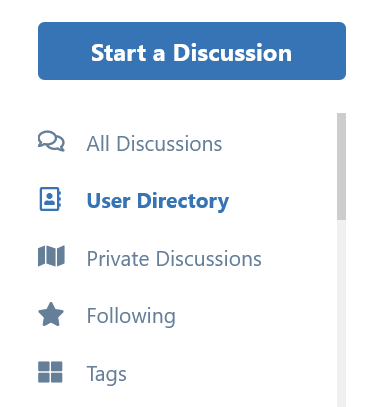
Task: Begin a new thread via the blue button
Action: (x=192, y=51)
